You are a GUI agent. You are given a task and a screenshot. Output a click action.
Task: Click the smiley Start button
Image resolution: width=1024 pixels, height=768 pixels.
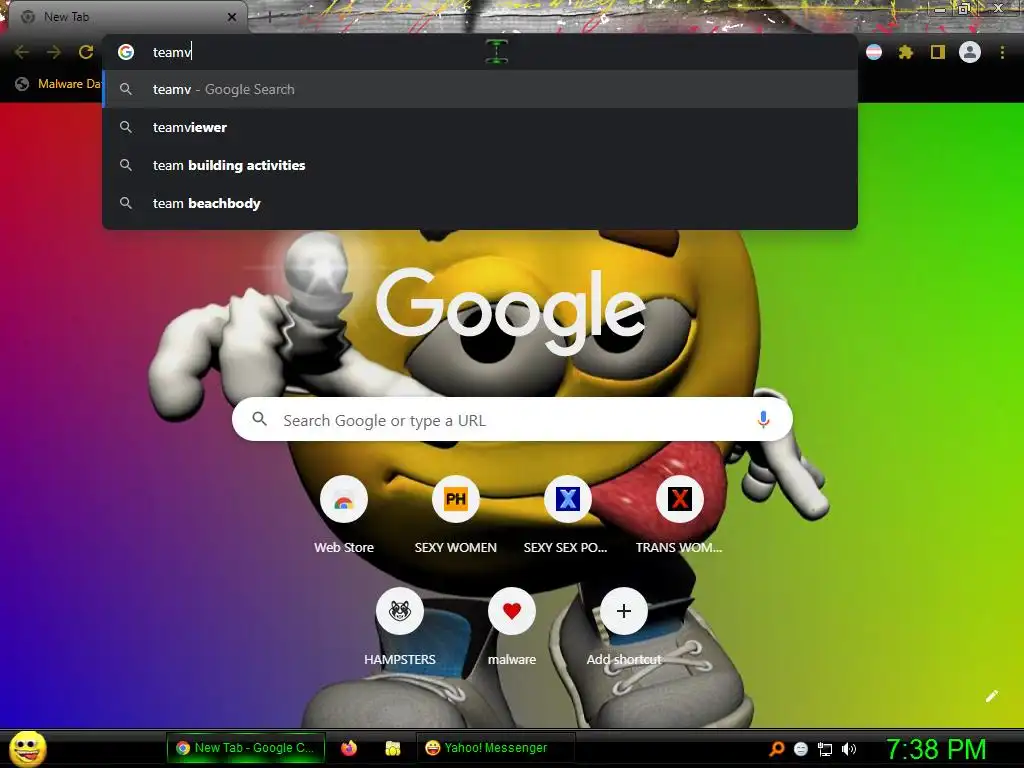pos(28,748)
